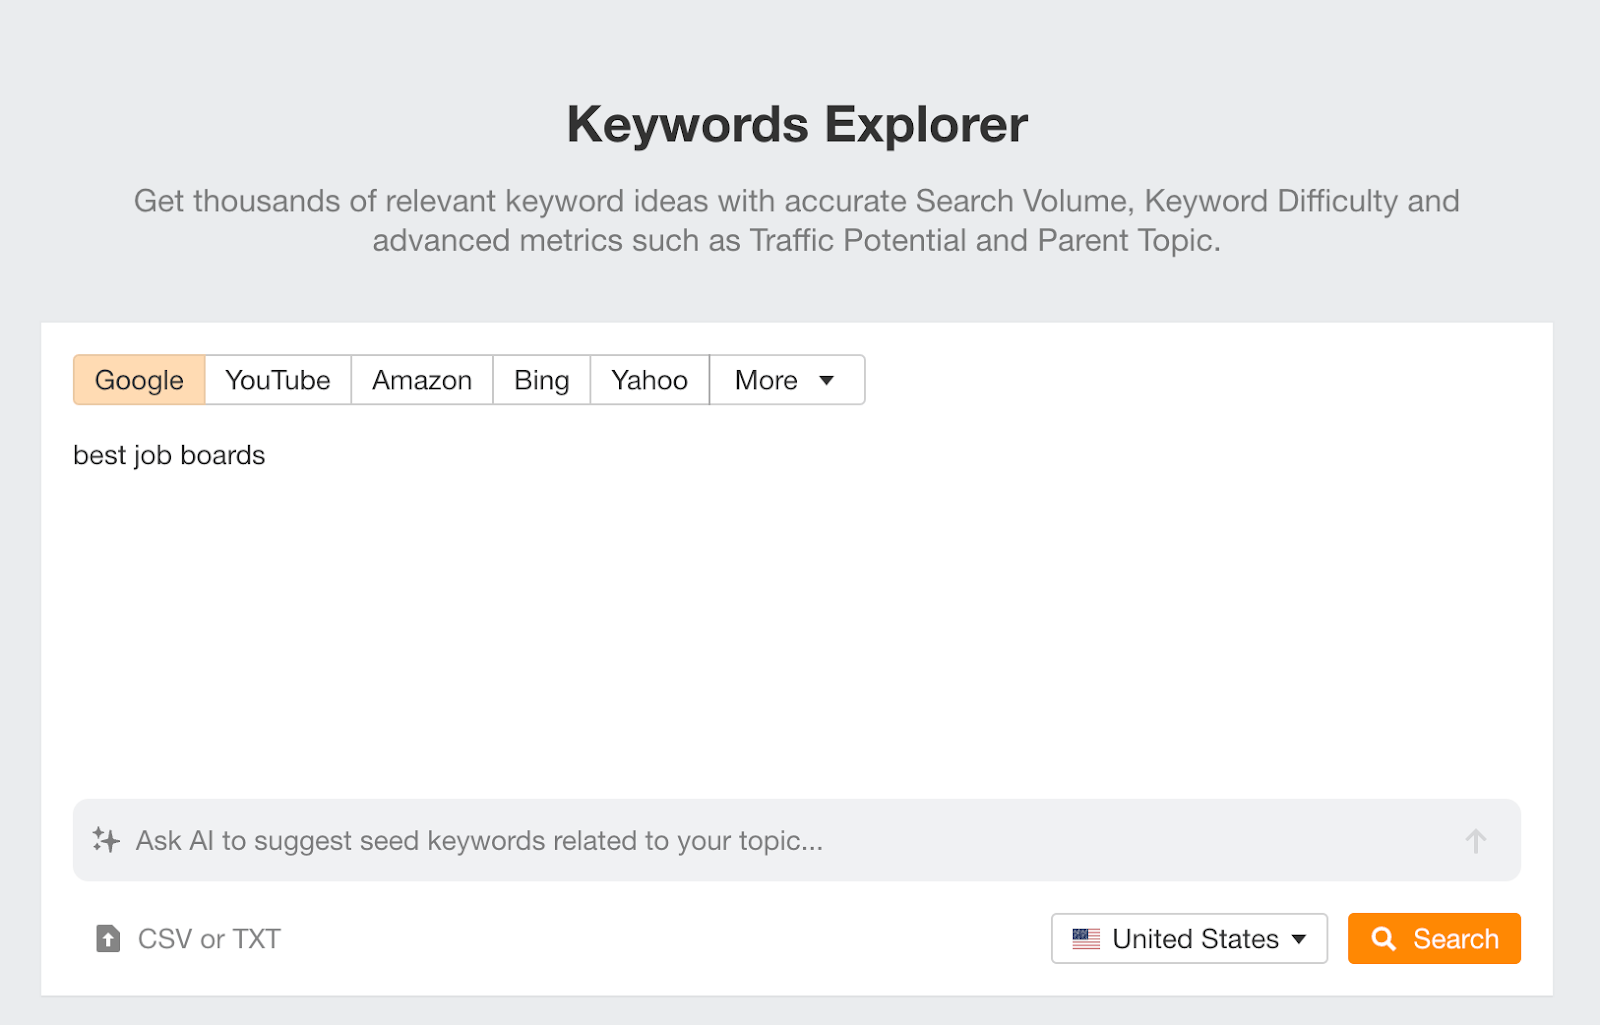Click the chevron beside United States

pyautogui.click(x=1298, y=939)
